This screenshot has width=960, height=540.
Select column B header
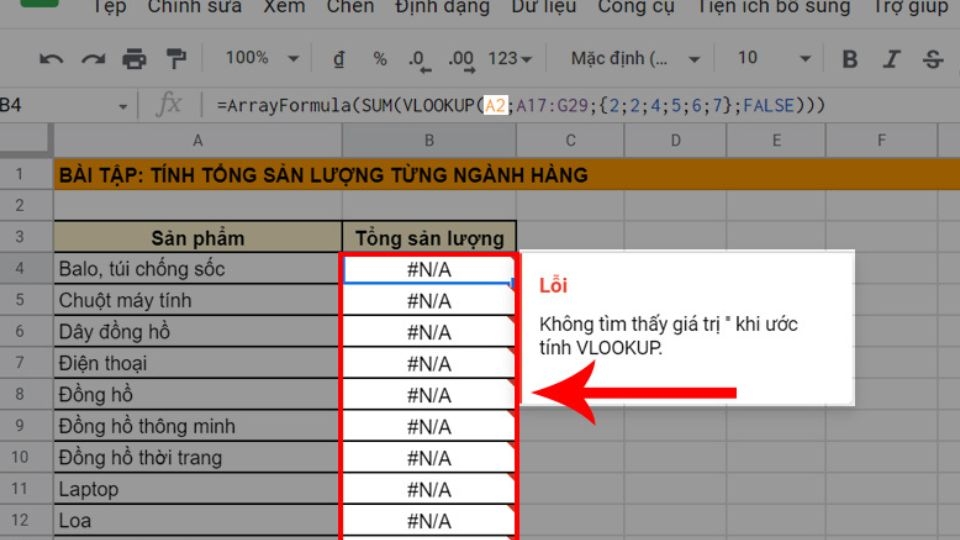(x=429, y=140)
